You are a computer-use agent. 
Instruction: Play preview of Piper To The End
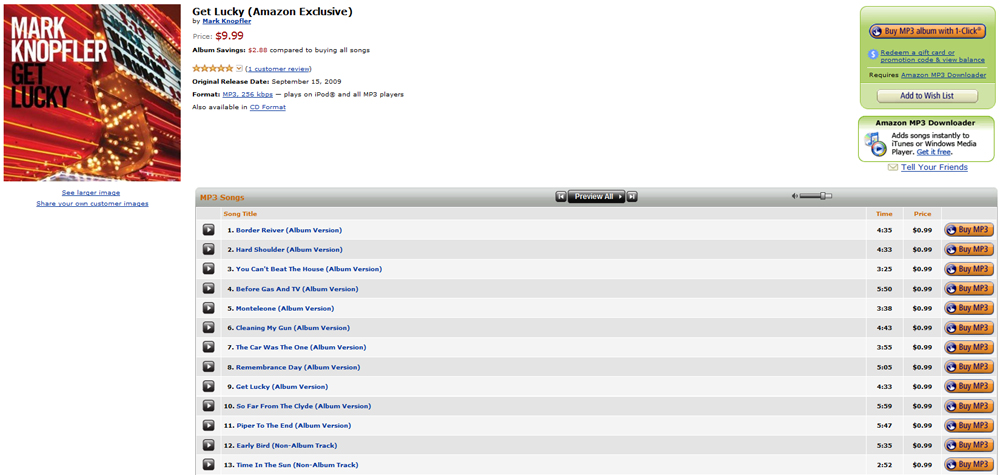(209, 425)
